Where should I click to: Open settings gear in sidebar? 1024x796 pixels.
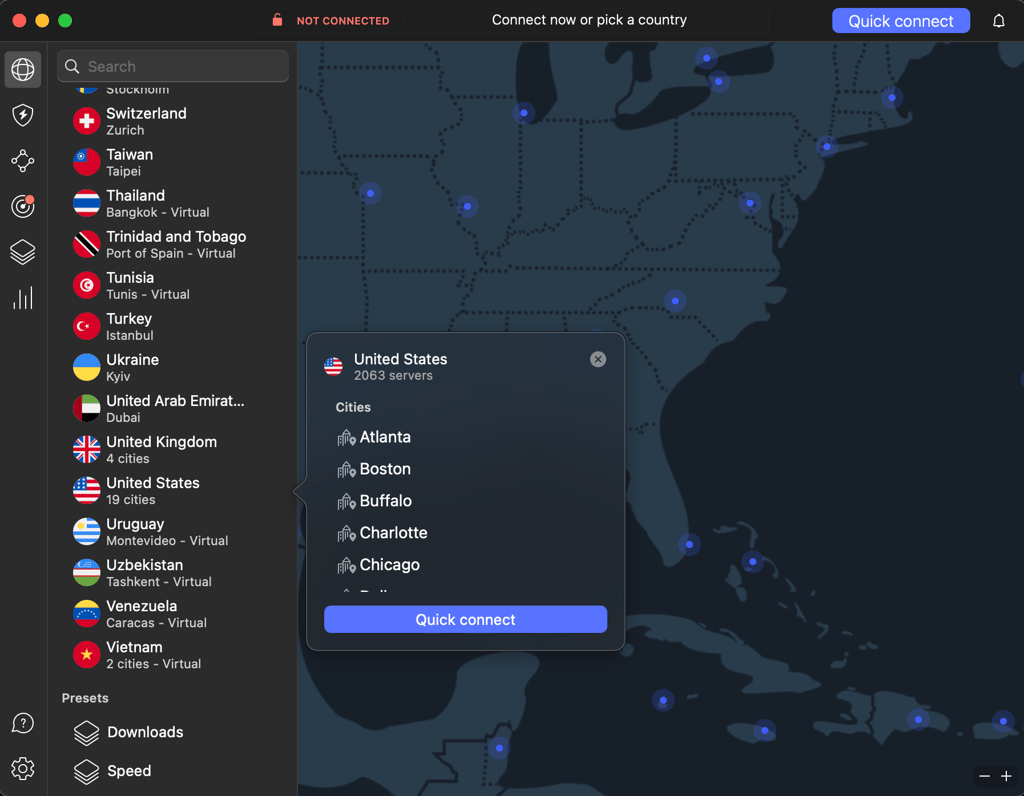23,769
